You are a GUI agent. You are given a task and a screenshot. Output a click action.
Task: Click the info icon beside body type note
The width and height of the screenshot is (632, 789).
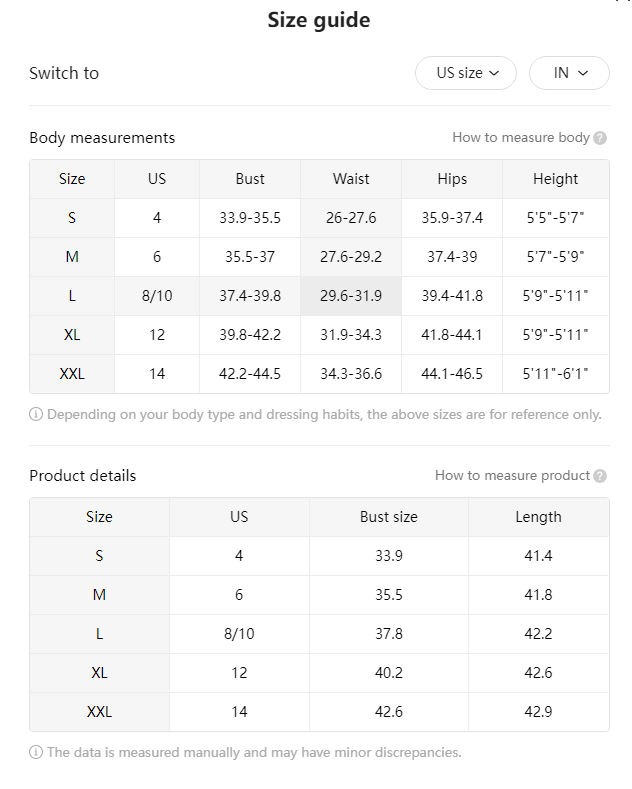[36, 415]
